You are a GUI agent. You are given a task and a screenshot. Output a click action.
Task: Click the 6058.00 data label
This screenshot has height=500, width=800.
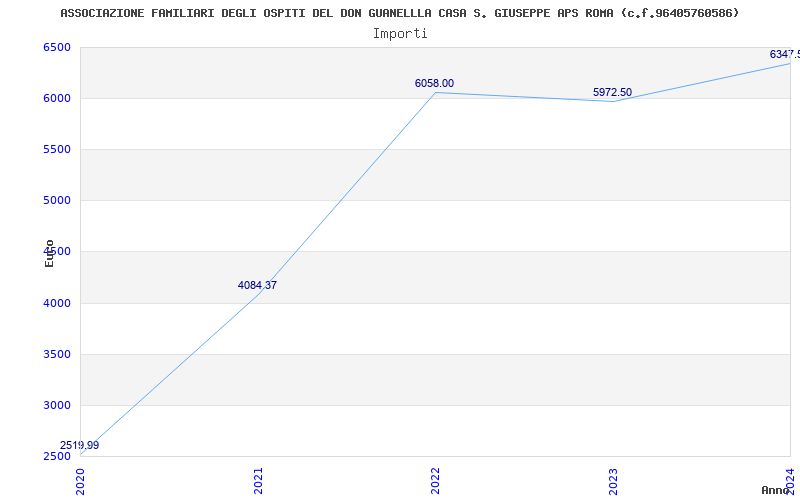click(434, 84)
